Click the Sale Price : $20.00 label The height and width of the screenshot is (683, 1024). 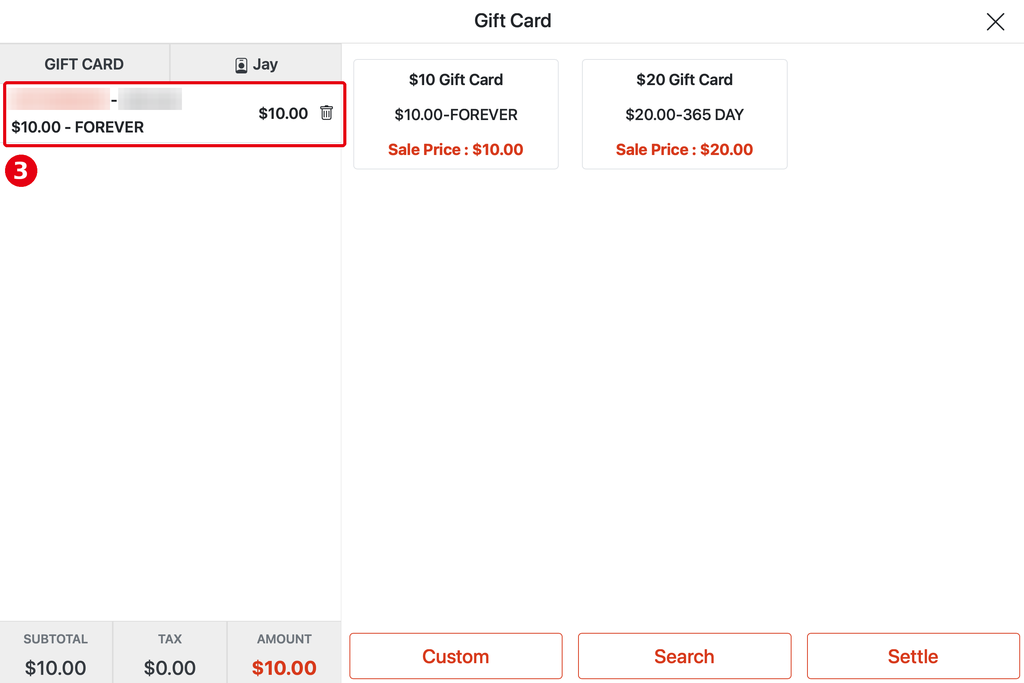[684, 150]
